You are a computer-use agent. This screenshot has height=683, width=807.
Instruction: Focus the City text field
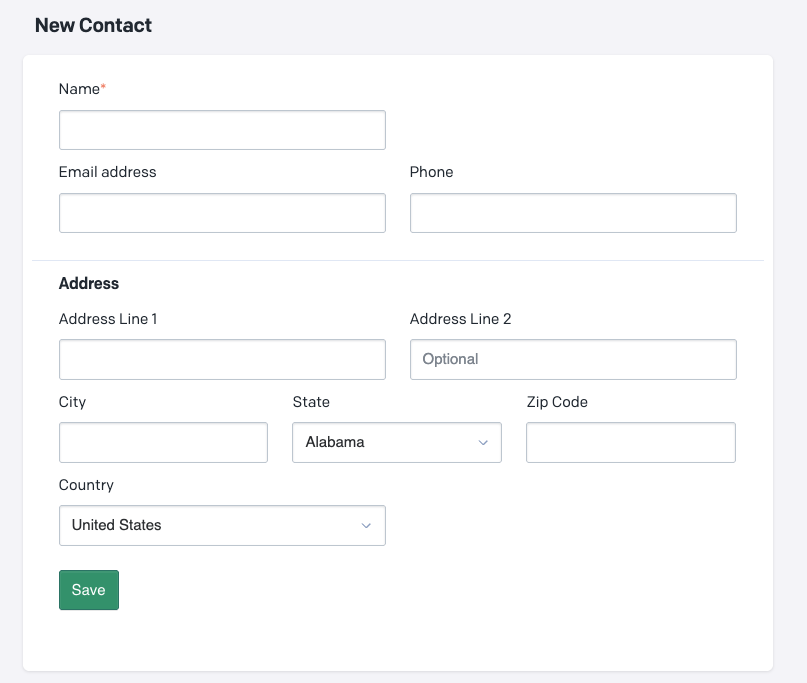(163, 442)
